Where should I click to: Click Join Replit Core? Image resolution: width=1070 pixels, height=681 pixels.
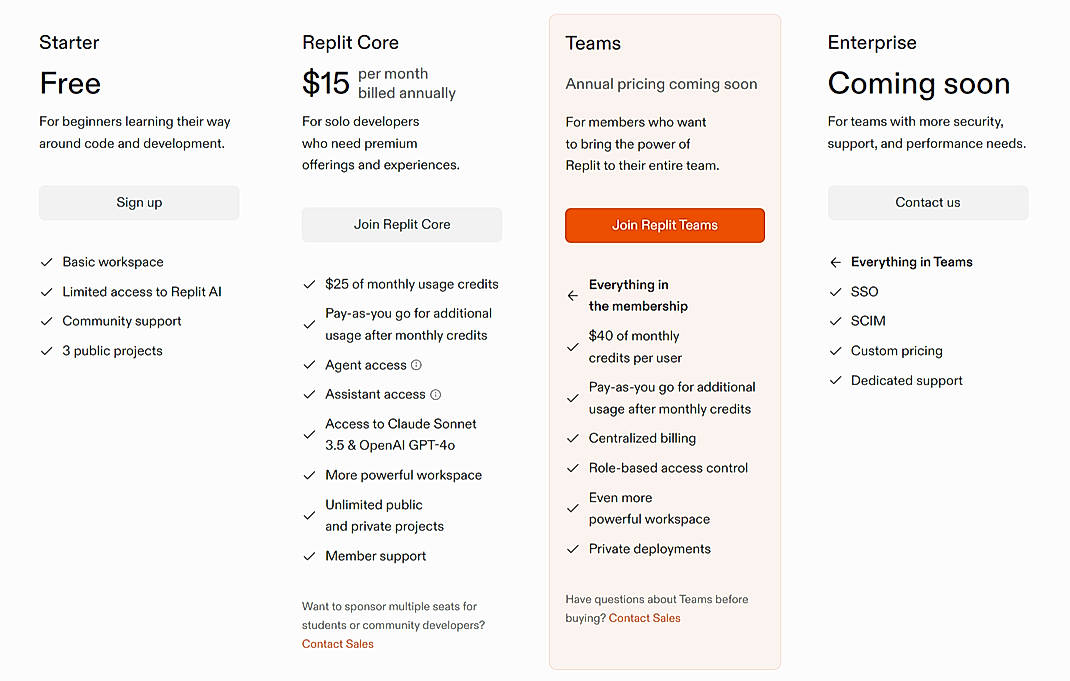coord(401,225)
